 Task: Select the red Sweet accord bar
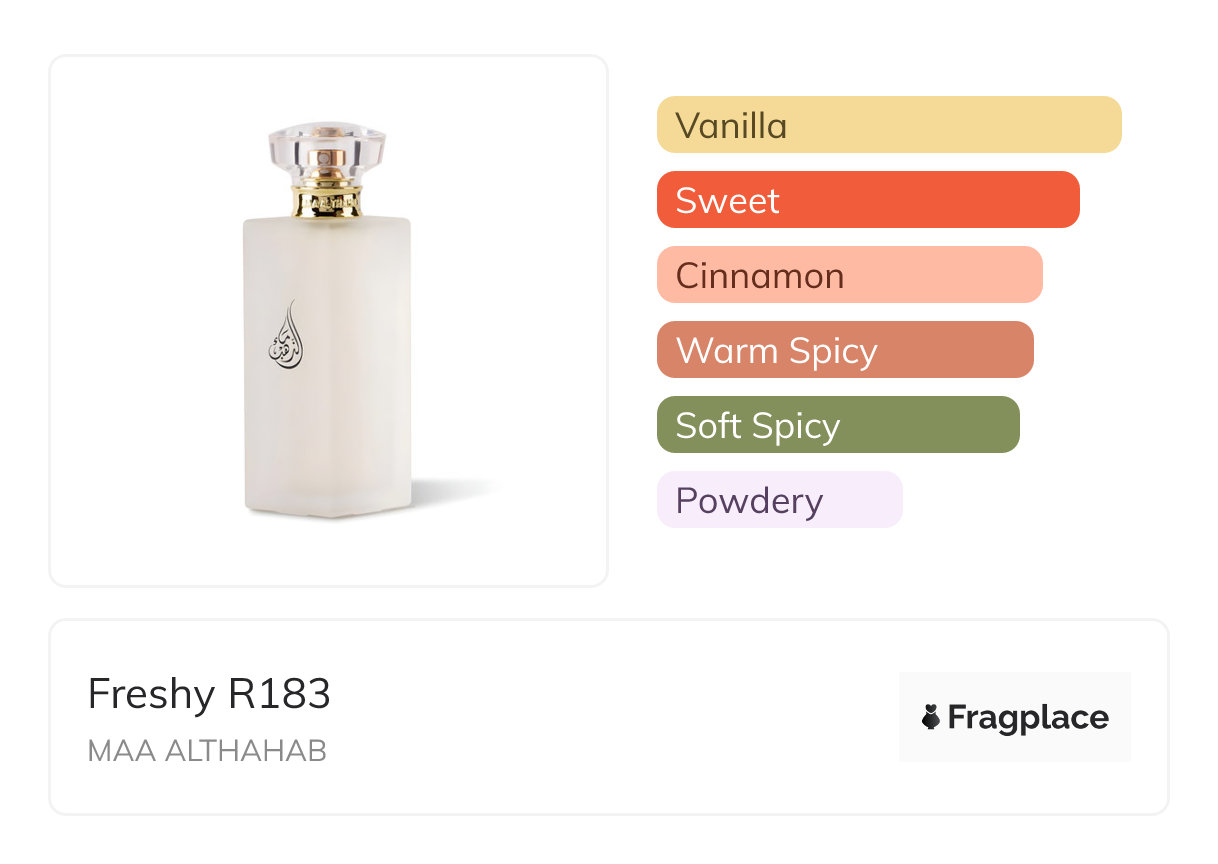click(x=867, y=200)
